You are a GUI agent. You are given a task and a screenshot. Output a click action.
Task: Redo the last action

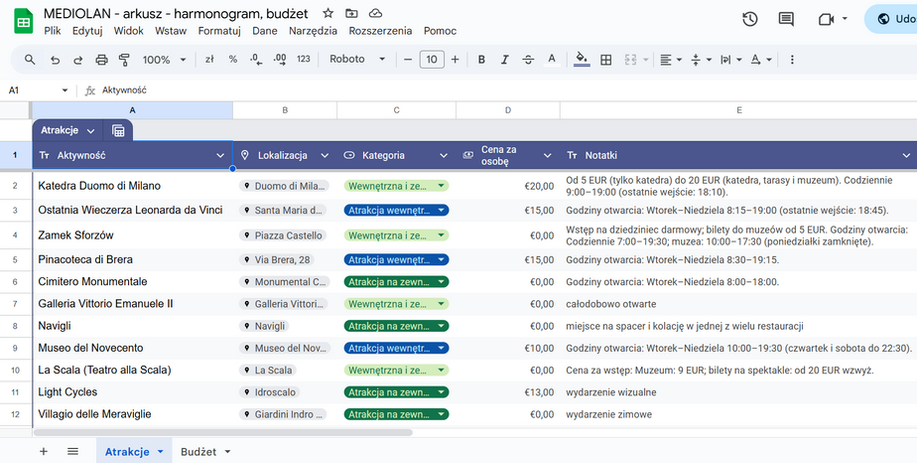click(78, 60)
